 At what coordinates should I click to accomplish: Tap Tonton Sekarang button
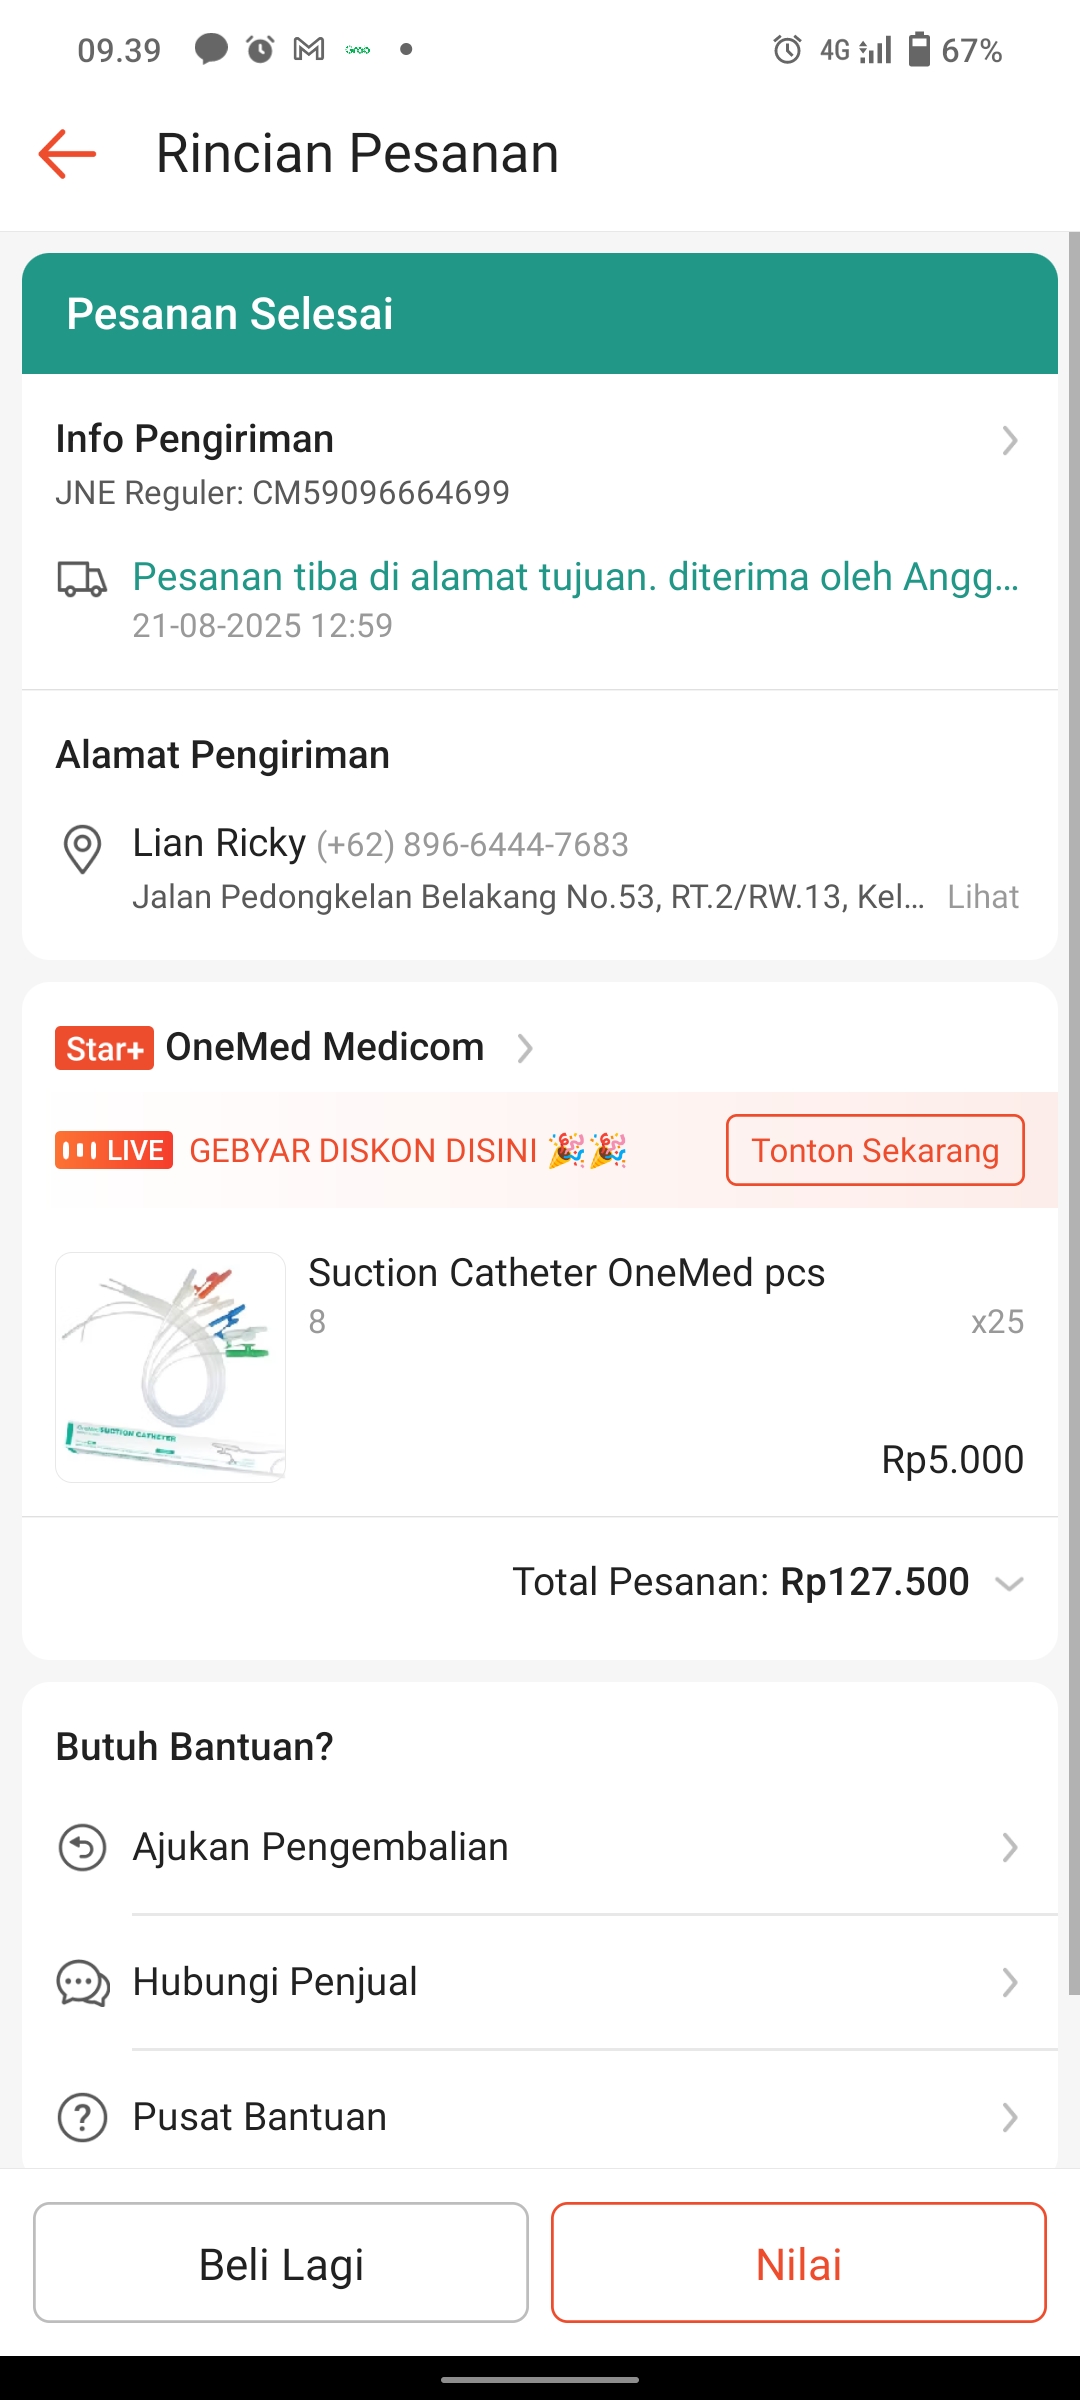(875, 1150)
